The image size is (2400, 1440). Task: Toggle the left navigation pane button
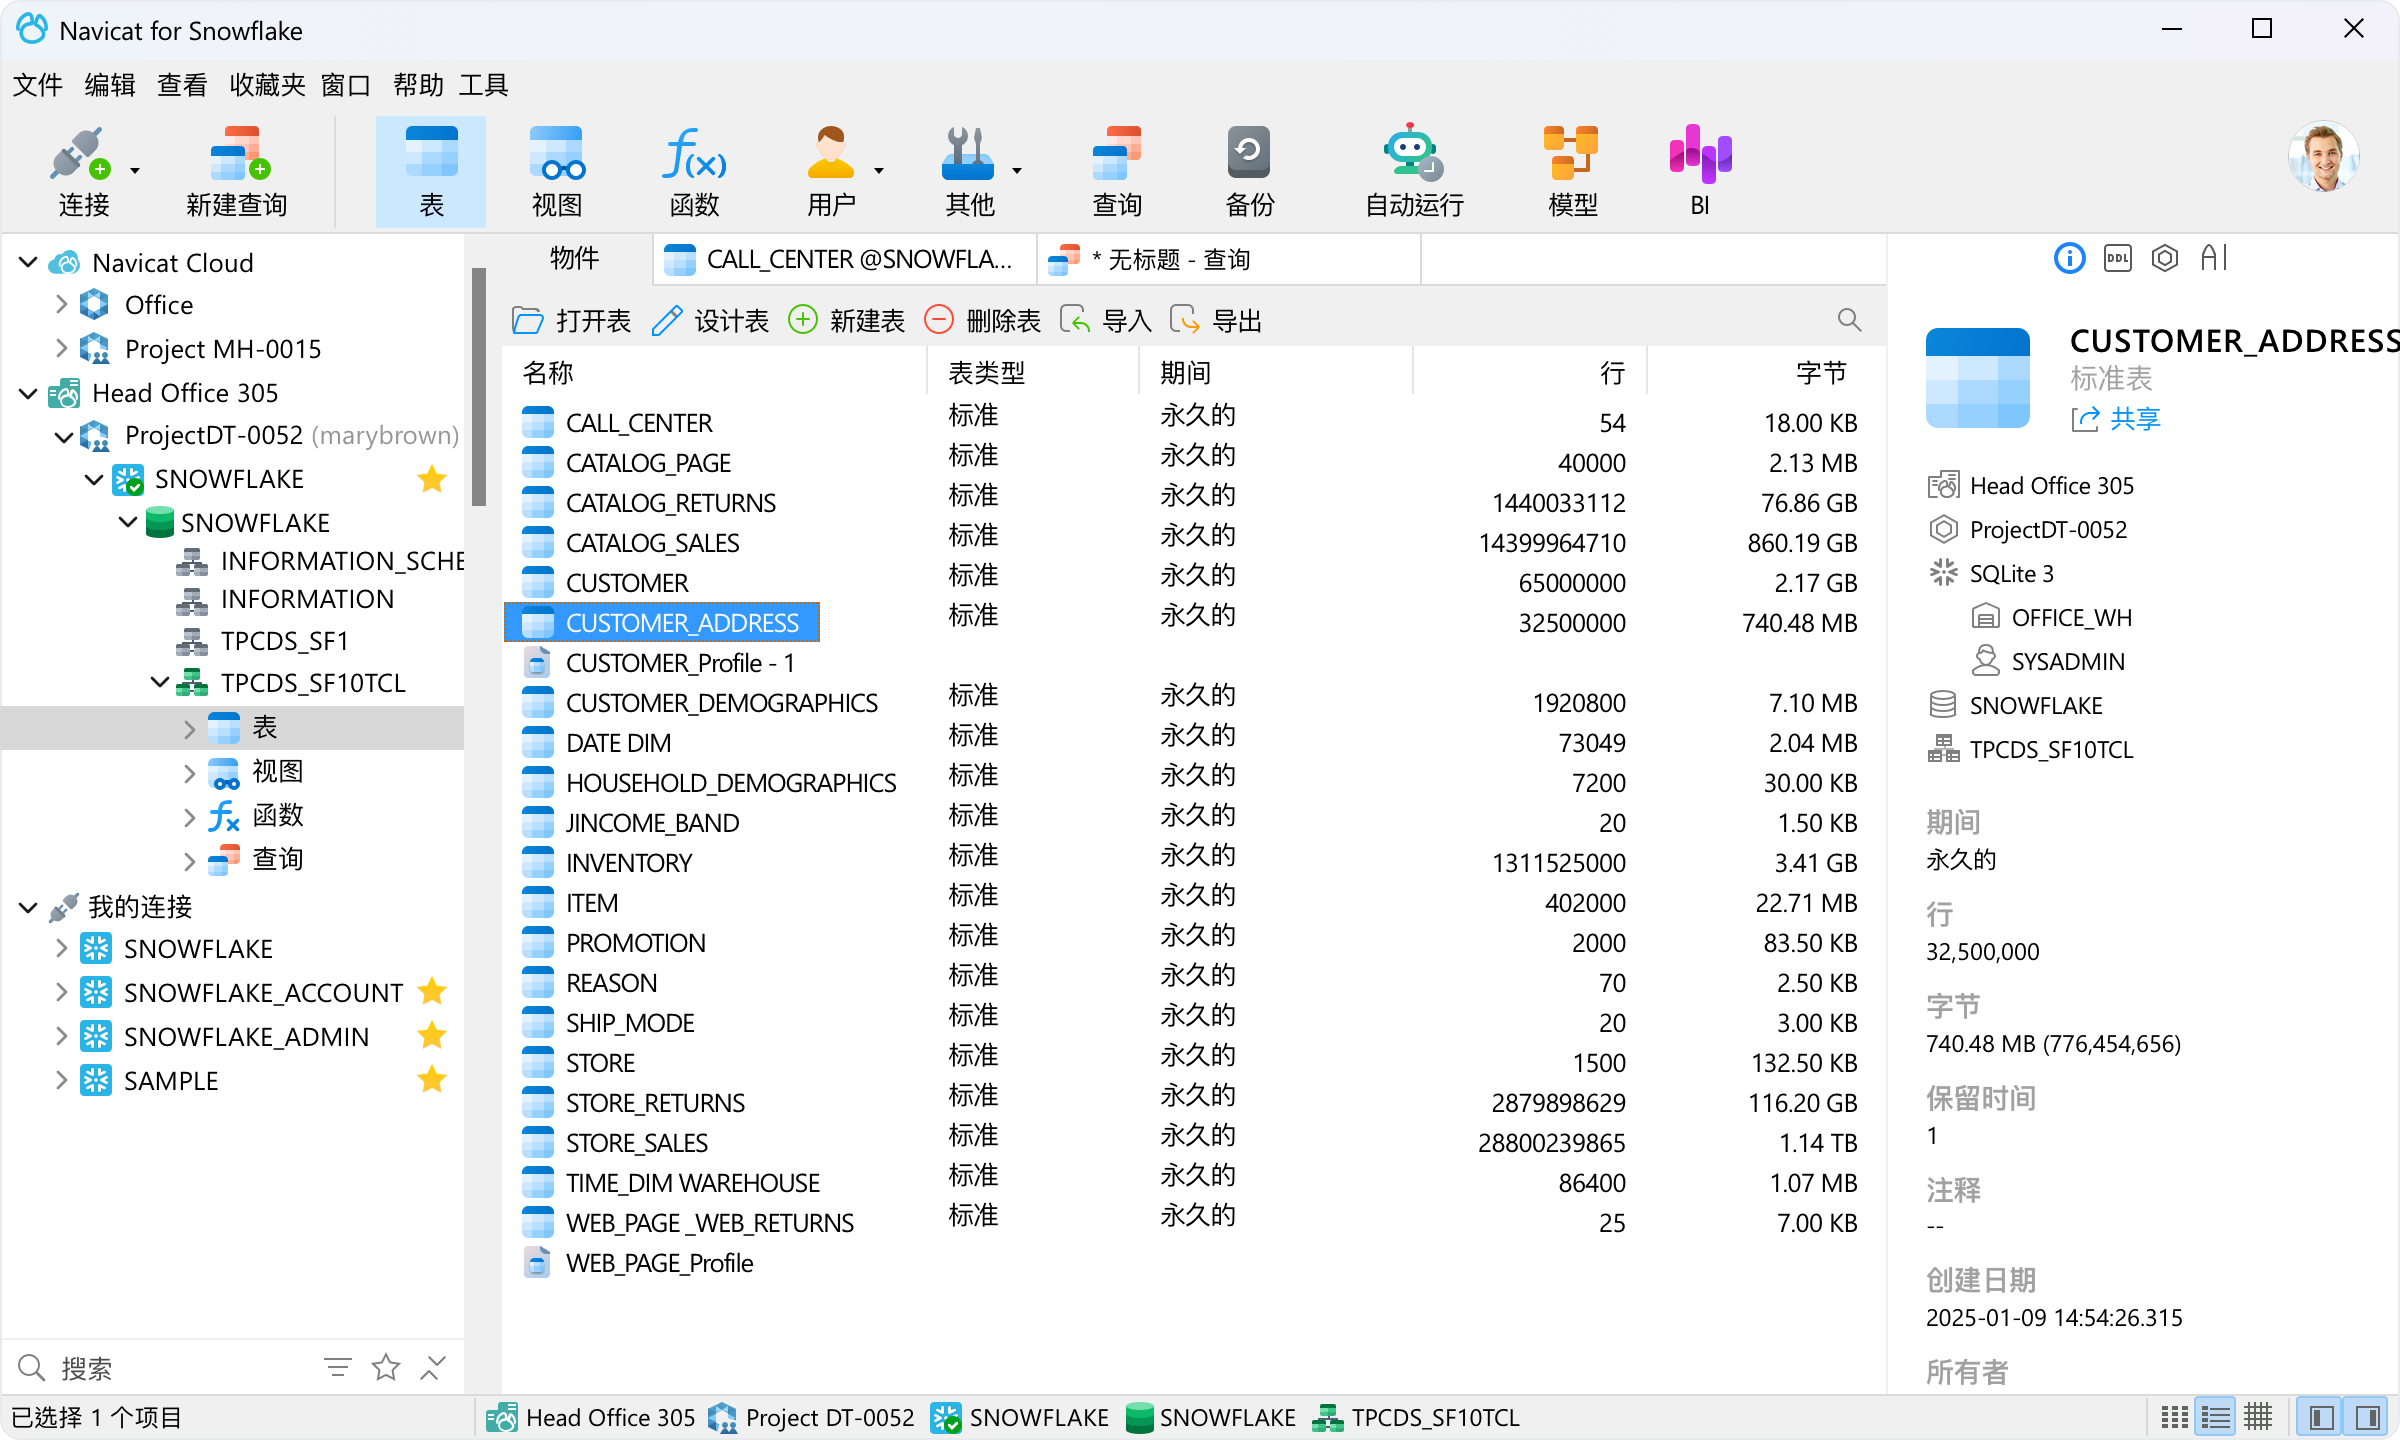pyautogui.click(x=2322, y=1417)
